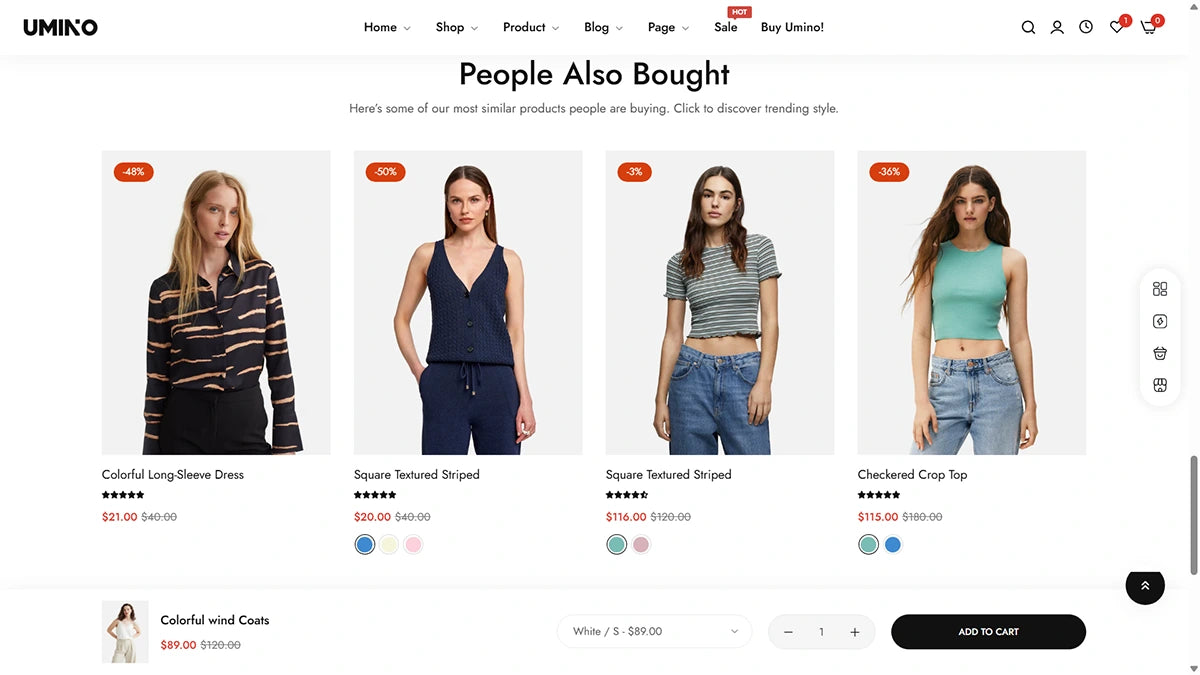
Task: Click the Sale menu with HOT badge
Action: click(726, 27)
